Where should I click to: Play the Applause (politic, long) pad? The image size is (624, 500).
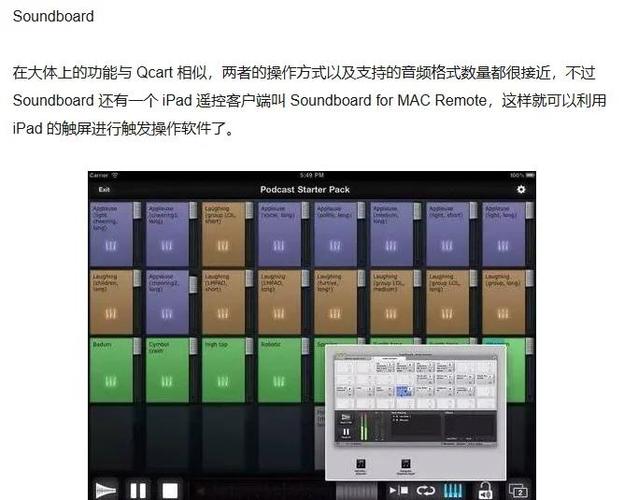335,234
